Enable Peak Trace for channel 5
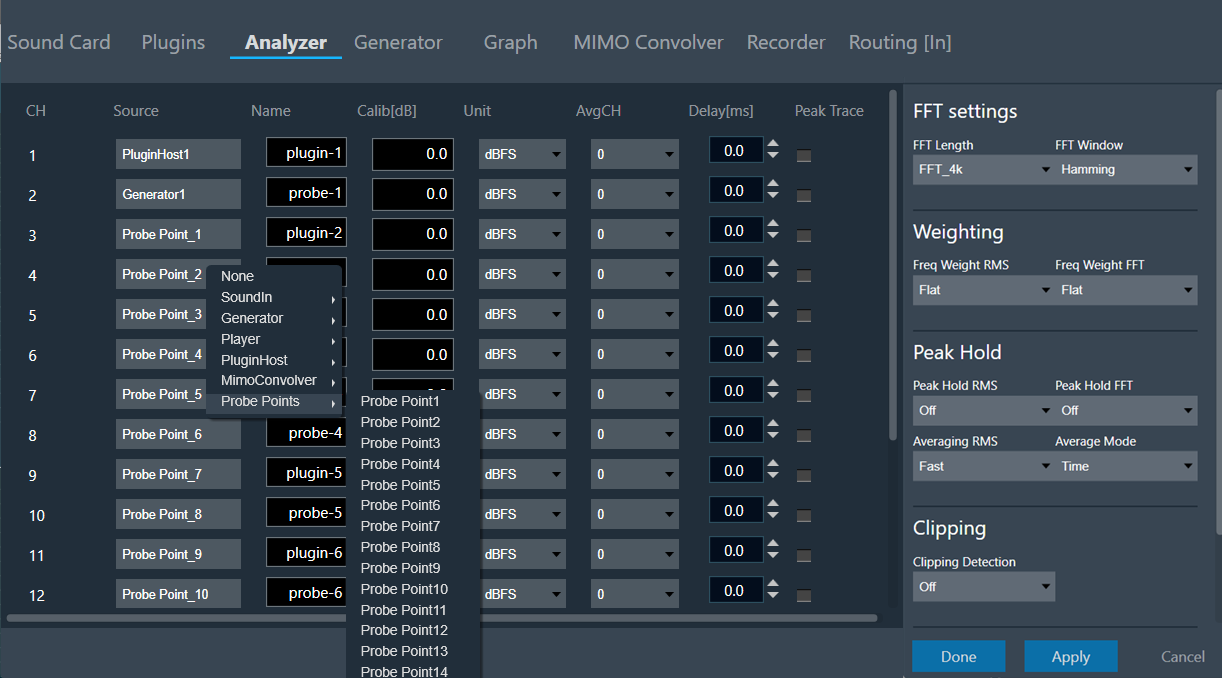Screen dimensions: 1222x678 coord(804,316)
